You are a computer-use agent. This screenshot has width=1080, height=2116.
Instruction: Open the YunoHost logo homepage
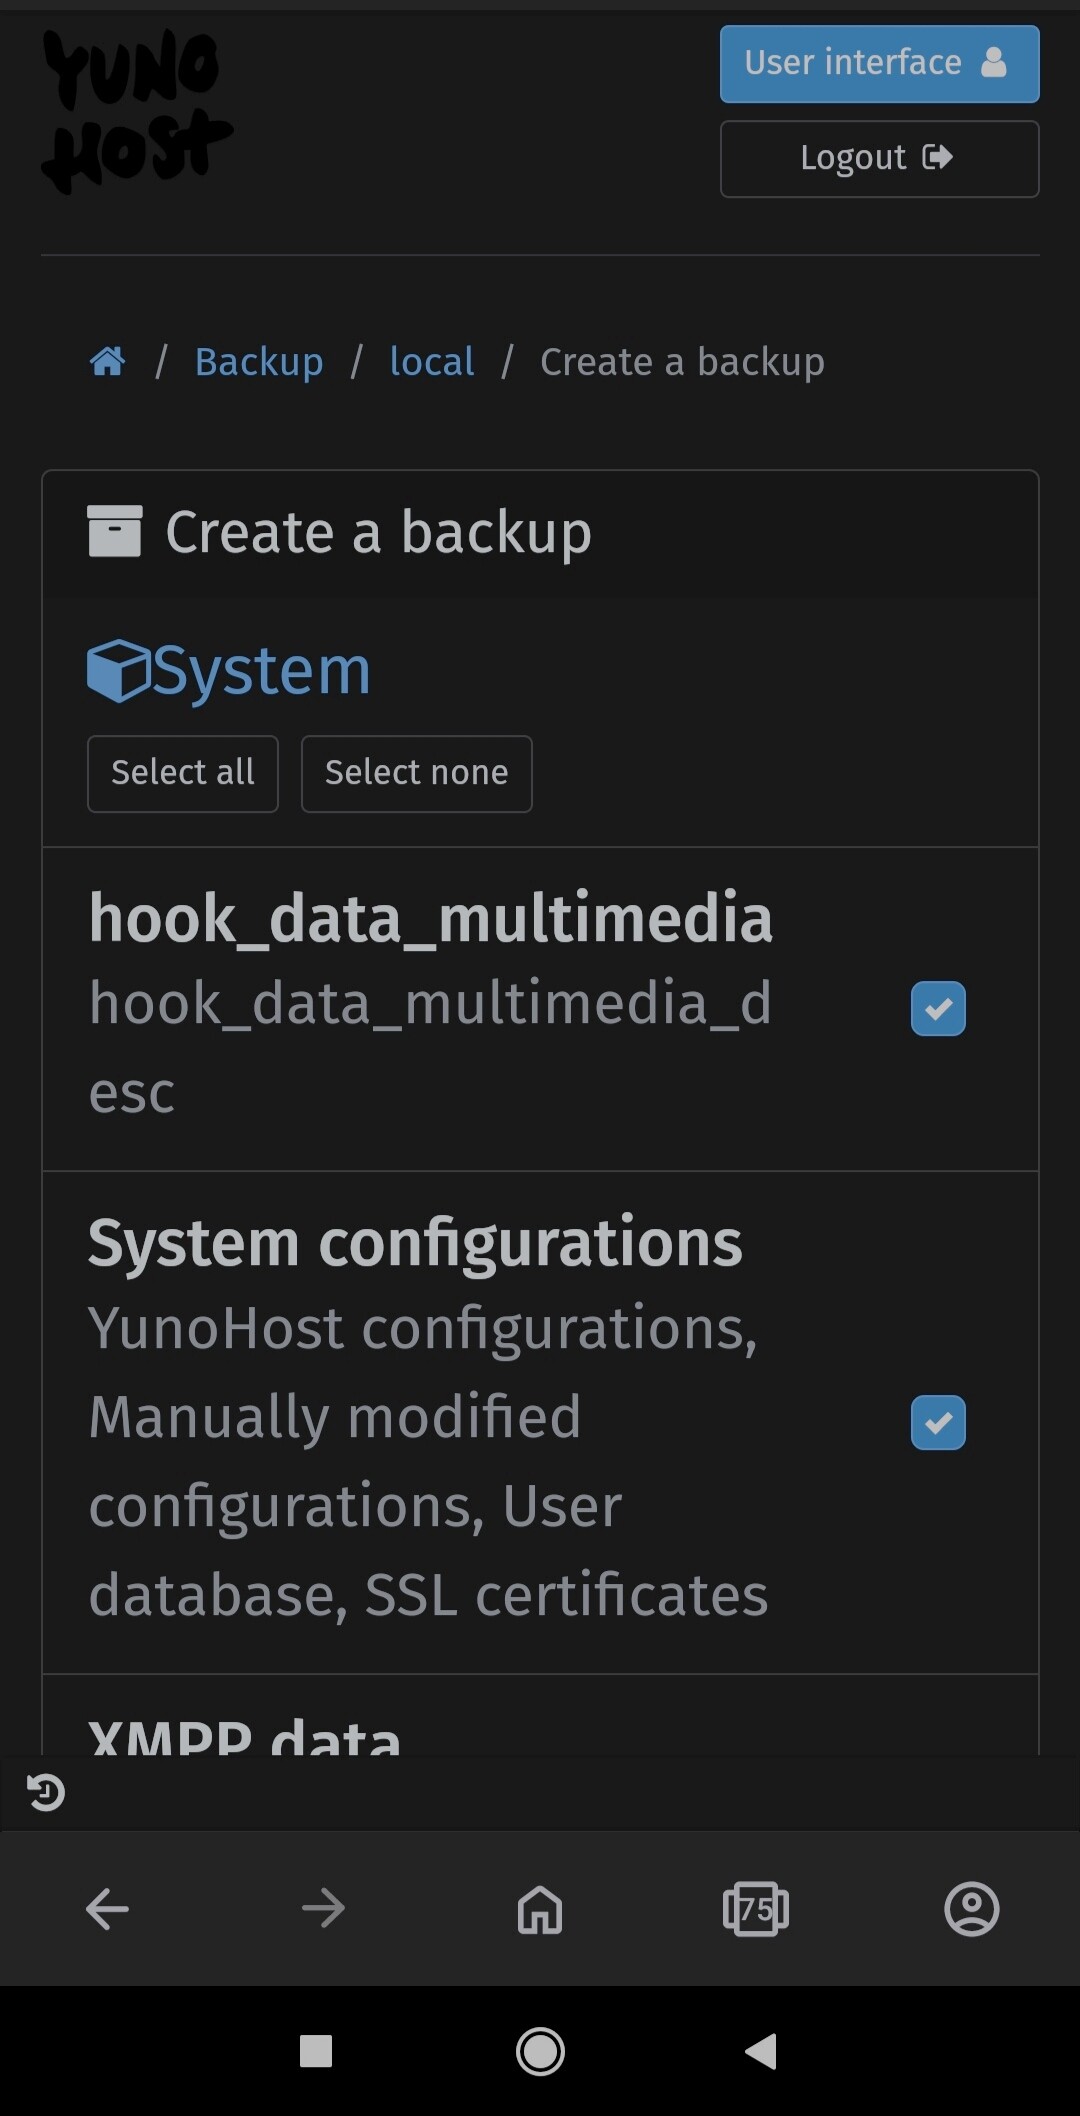coord(137,111)
